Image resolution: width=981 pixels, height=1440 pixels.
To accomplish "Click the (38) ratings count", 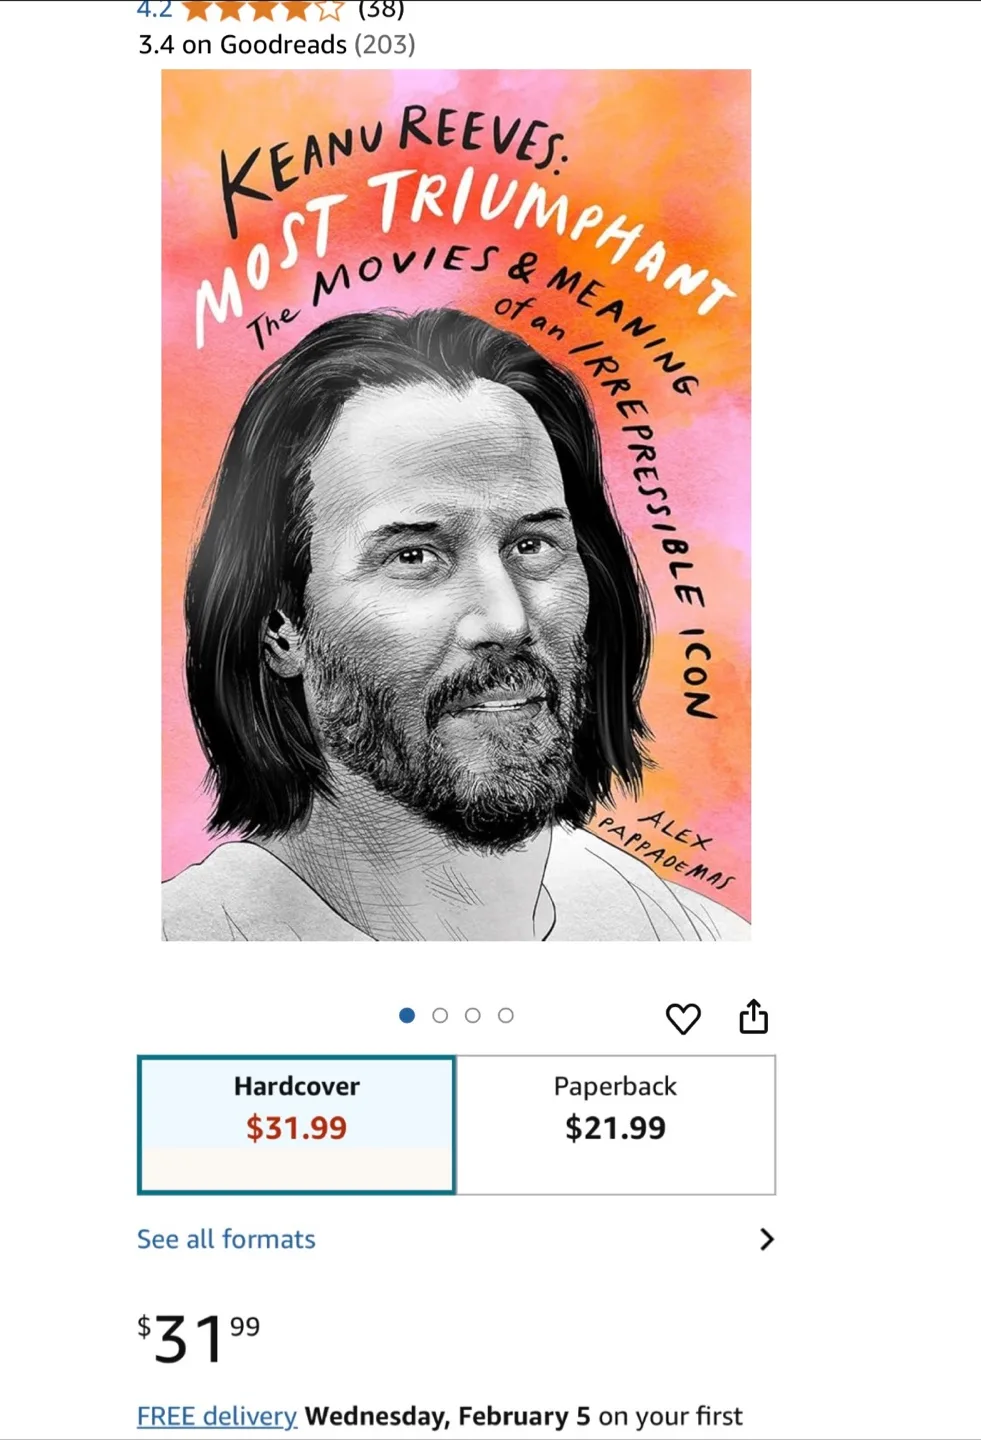I will [x=379, y=10].
